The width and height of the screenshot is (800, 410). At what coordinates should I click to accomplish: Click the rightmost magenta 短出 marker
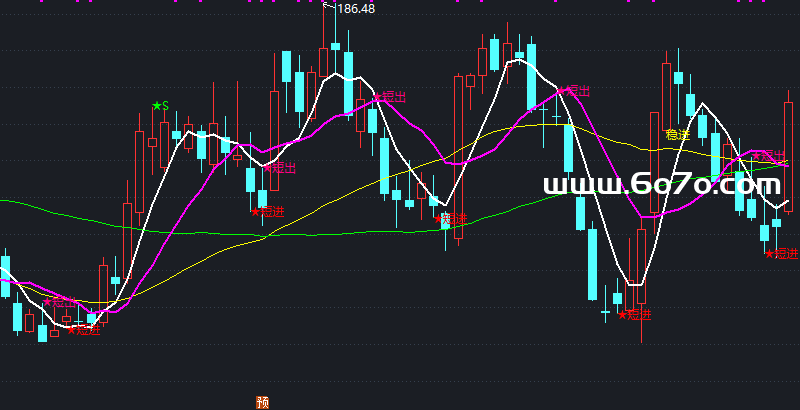point(768,155)
